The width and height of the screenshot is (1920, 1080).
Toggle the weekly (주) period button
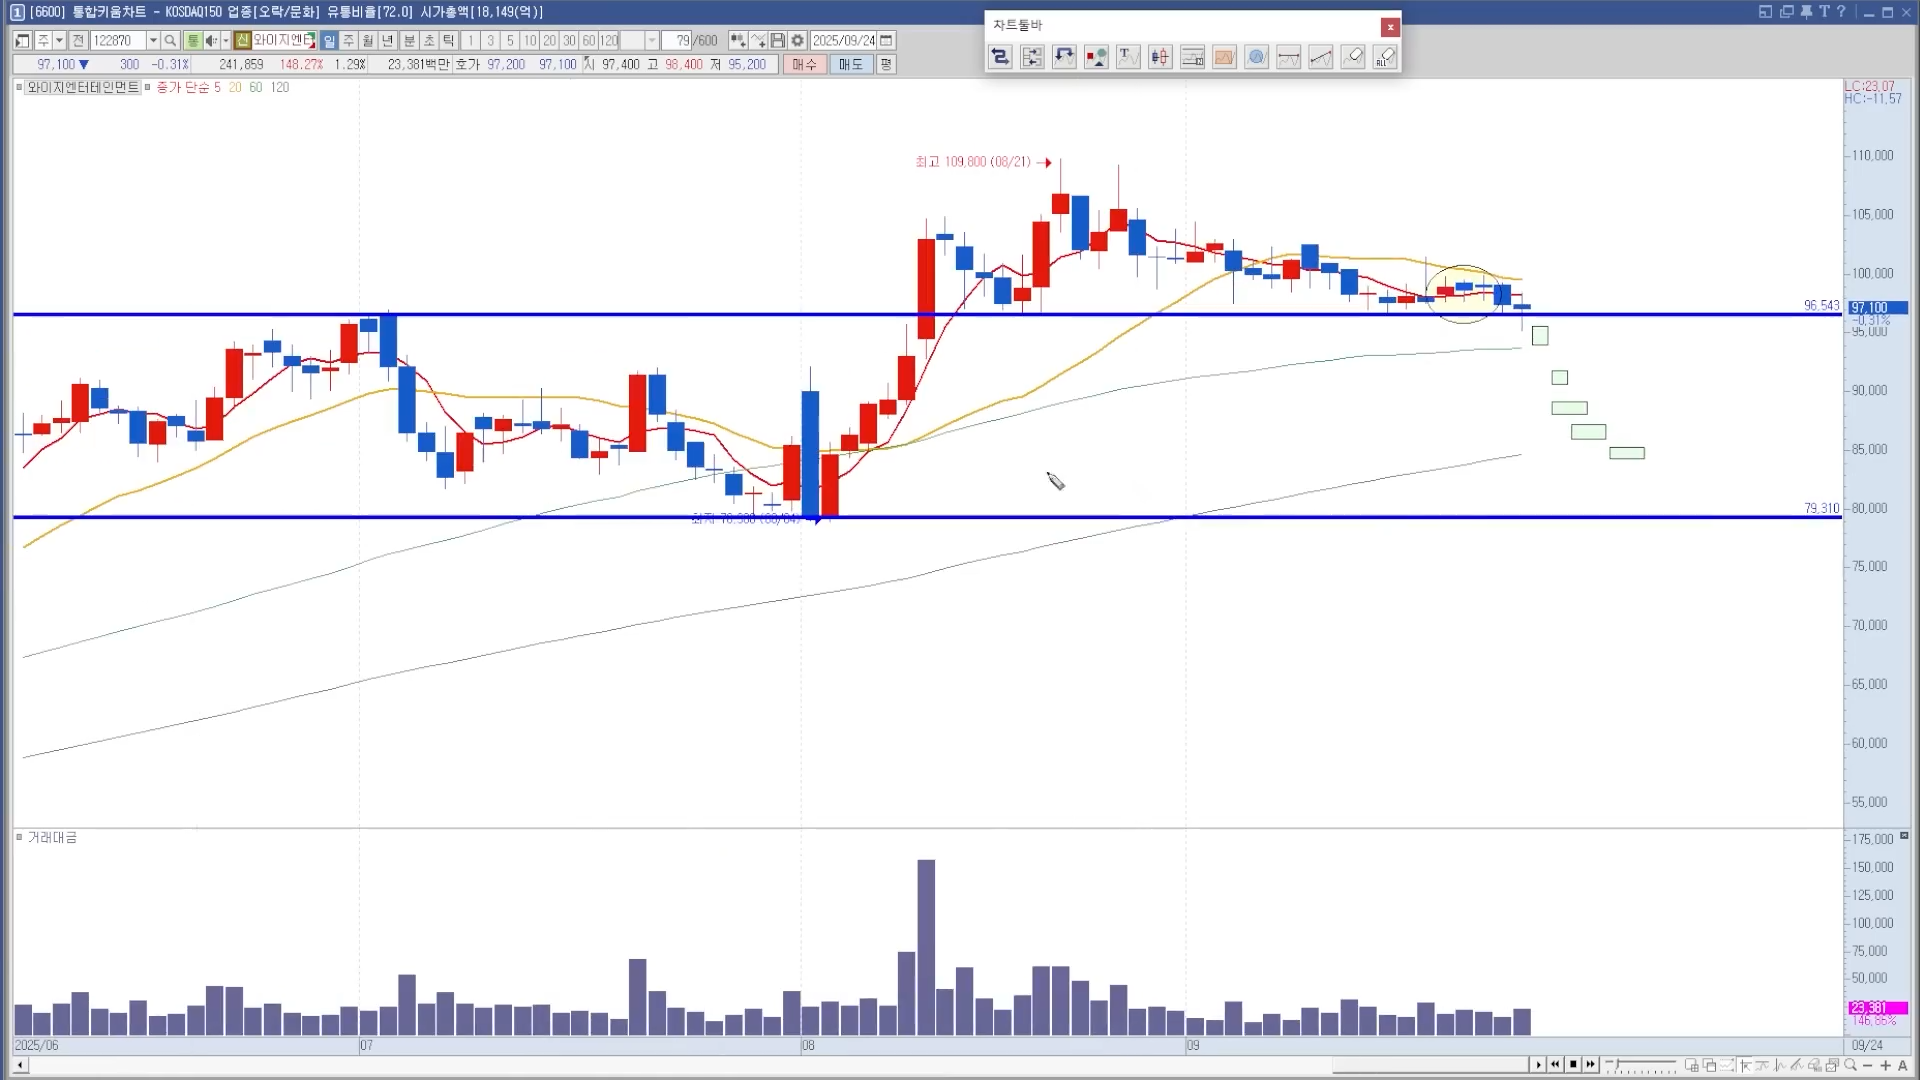click(348, 41)
